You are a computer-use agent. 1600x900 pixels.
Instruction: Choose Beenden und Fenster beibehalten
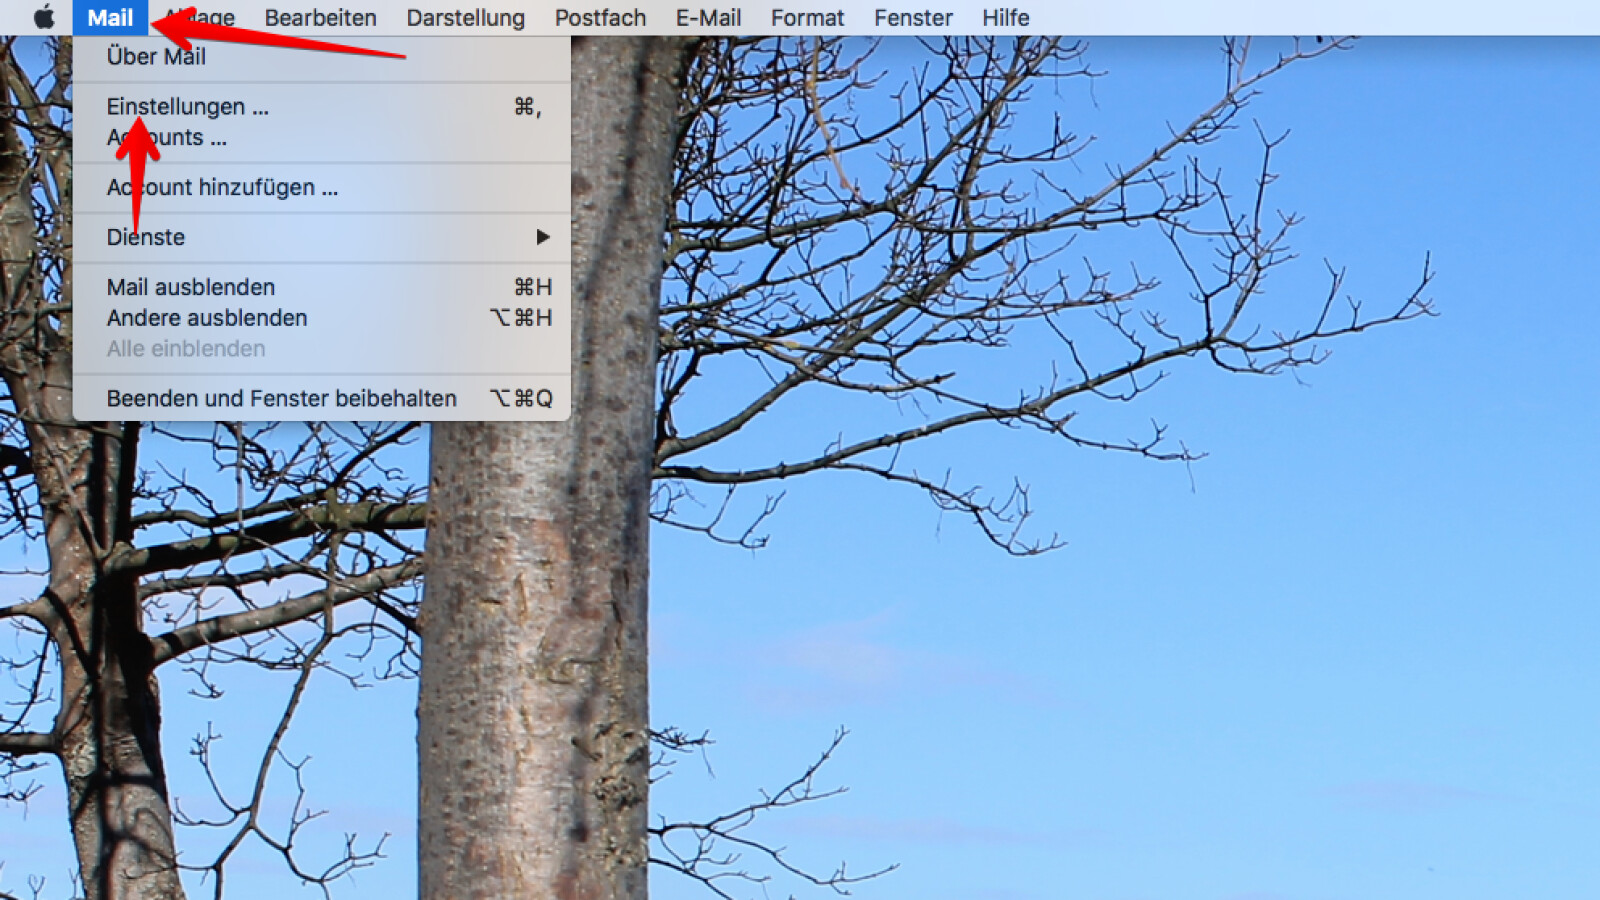tap(281, 399)
